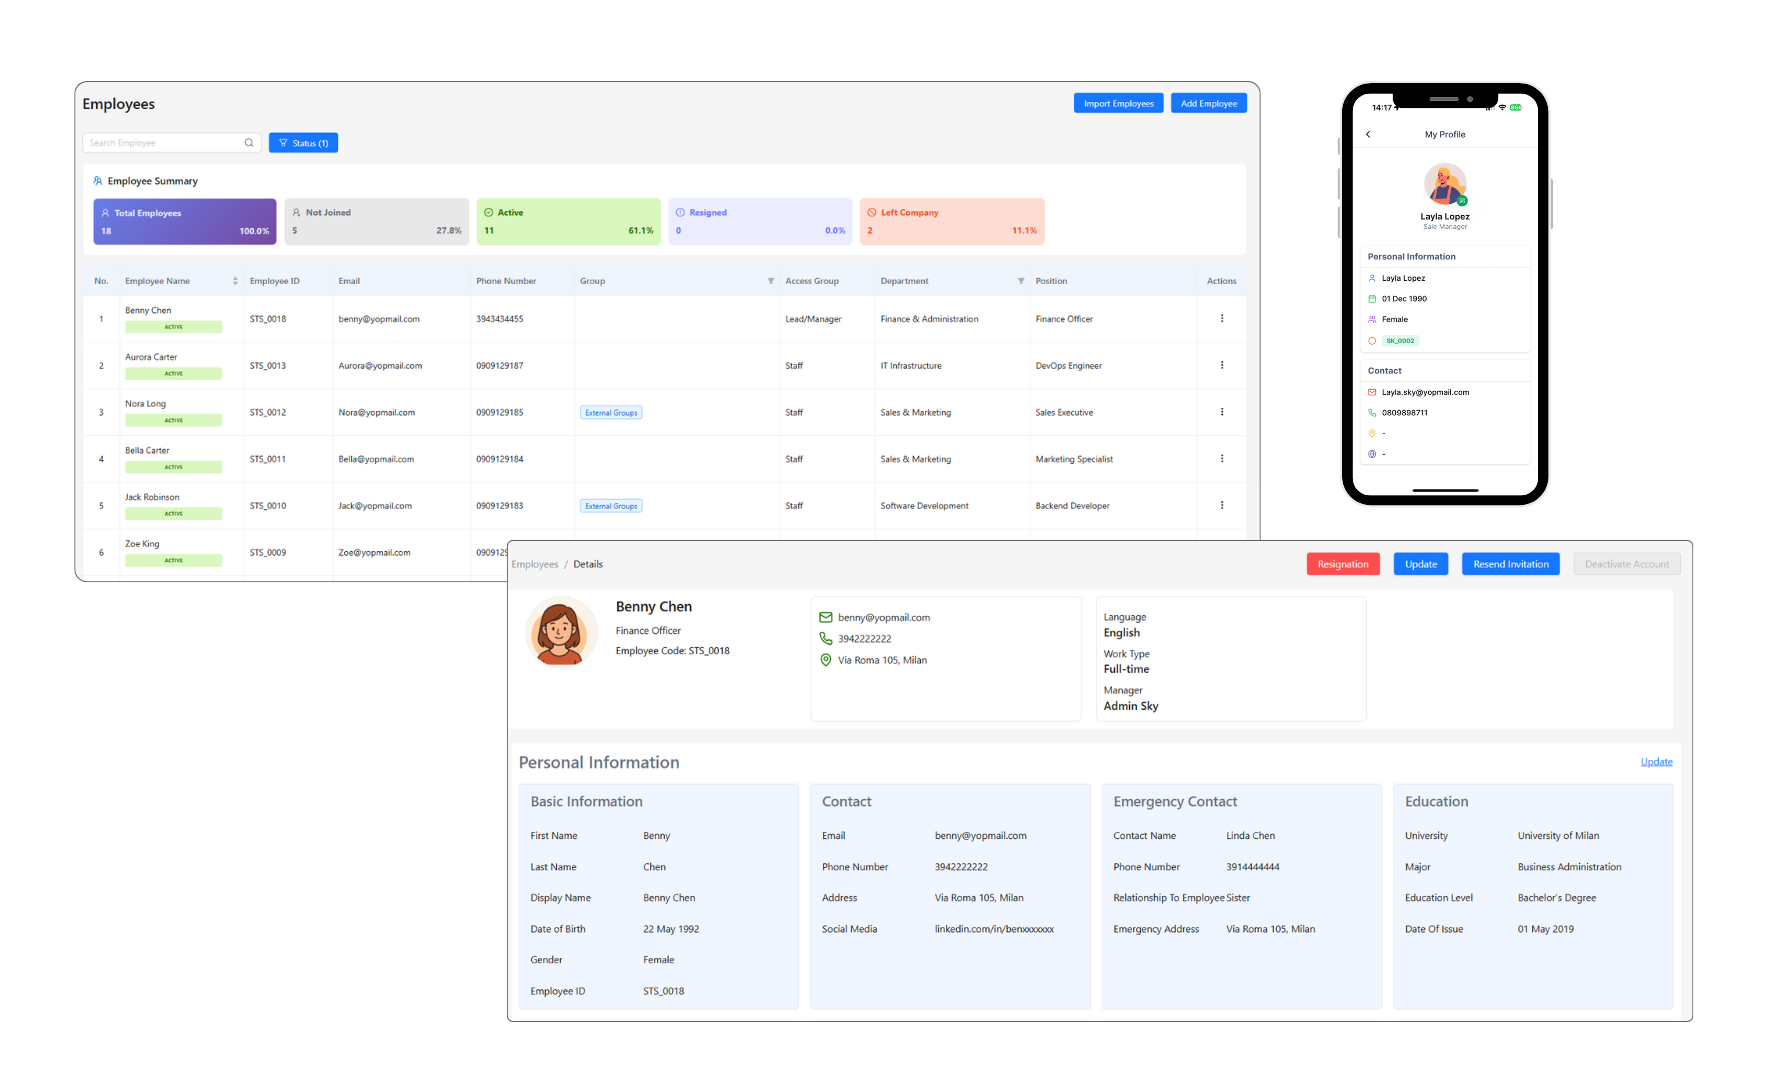Click Layla Lopez's profile avatar on phone

coord(1444,185)
